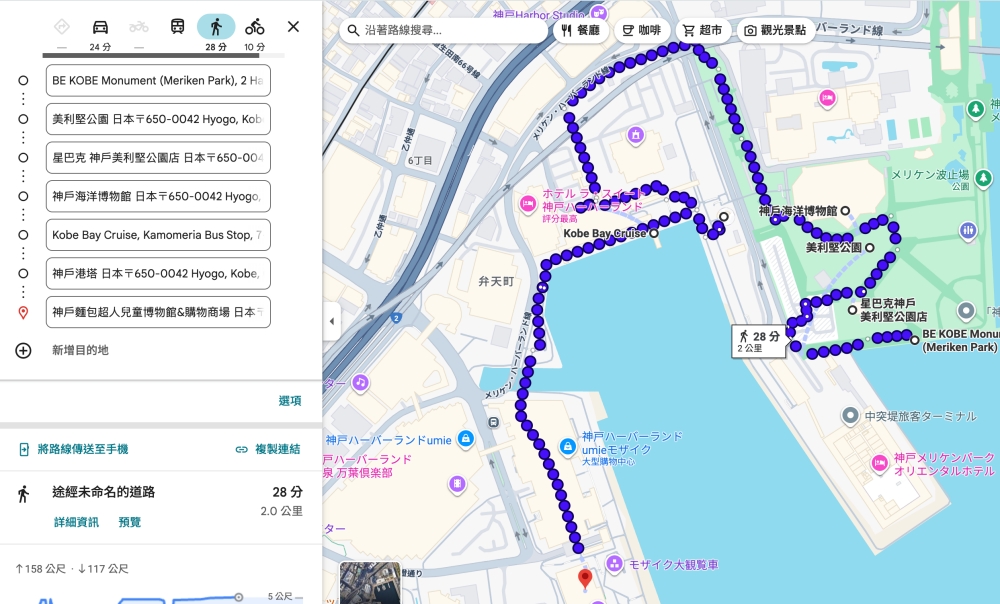Image resolution: width=1000 pixels, height=604 pixels.
Task: Select the driving mode icon
Action: pyautogui.click(x=101, y=25)
